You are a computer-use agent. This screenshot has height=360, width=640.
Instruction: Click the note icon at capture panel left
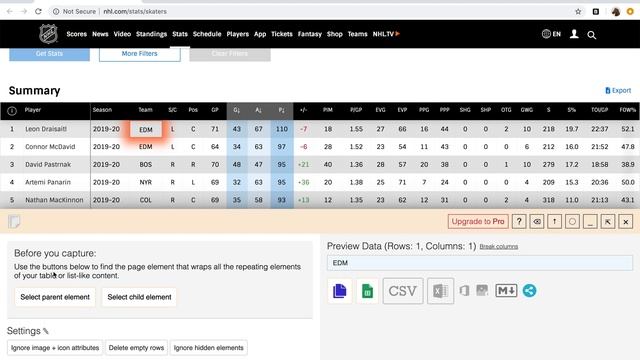[x=14, y=222]
